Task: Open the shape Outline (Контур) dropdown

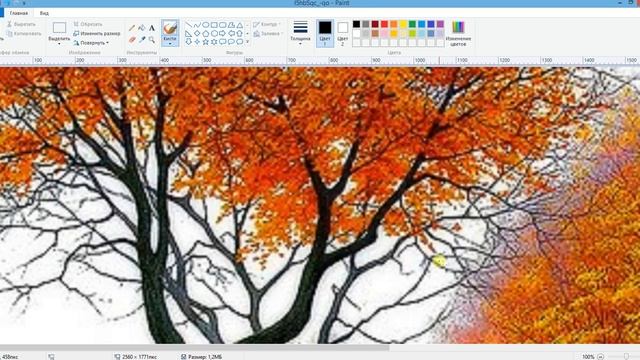Action: (x=267, y=24)
